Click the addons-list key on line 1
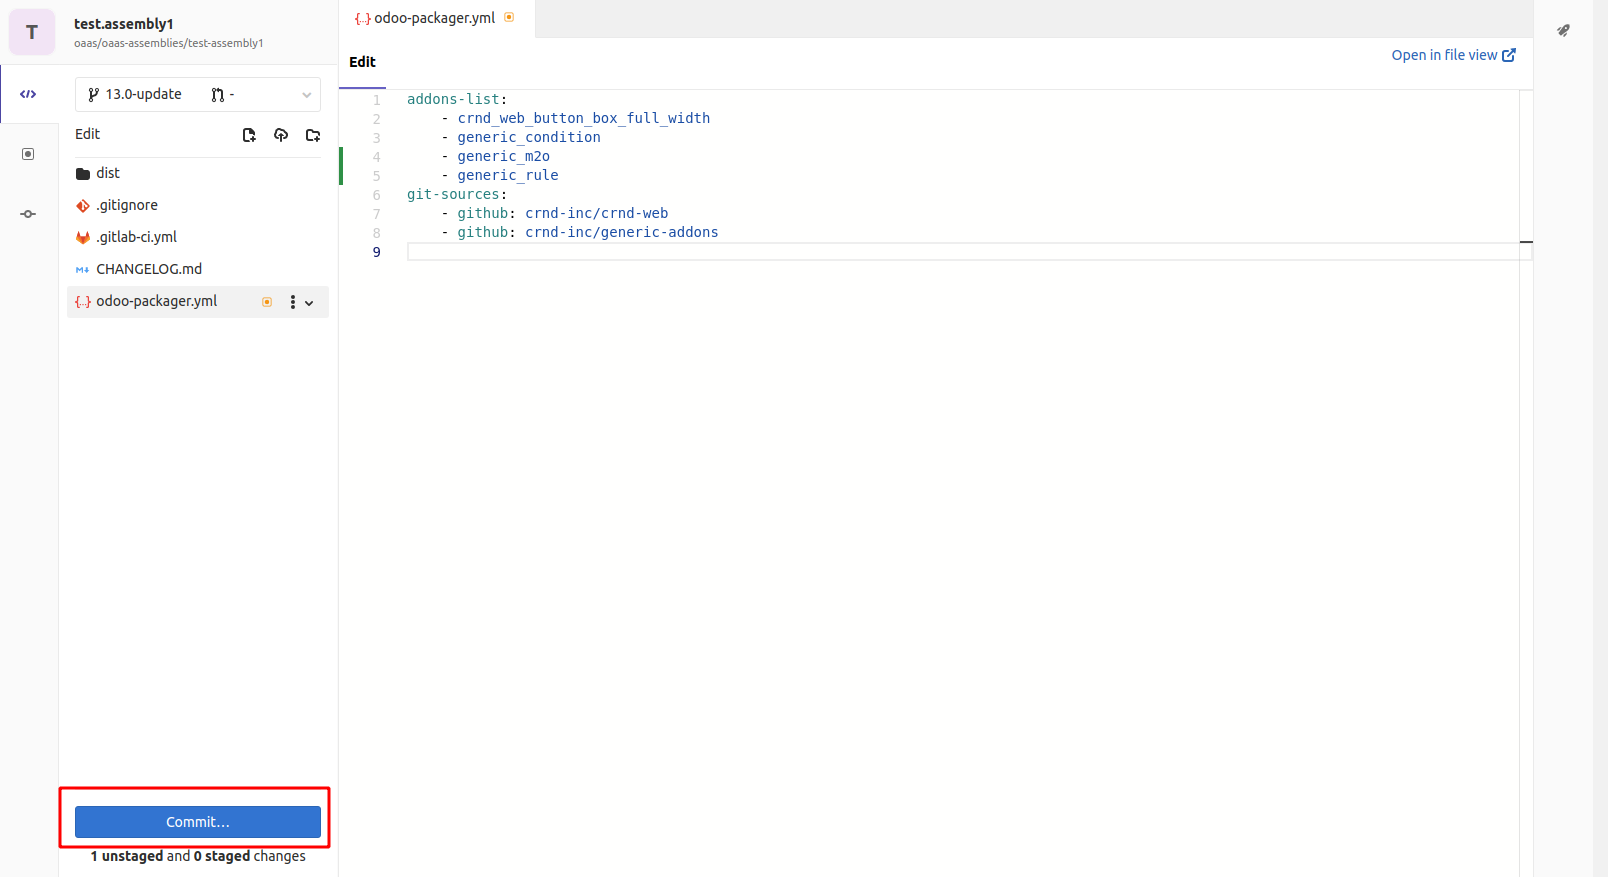Viewport: 1608px width, 877px height. [x=453, y=99]
